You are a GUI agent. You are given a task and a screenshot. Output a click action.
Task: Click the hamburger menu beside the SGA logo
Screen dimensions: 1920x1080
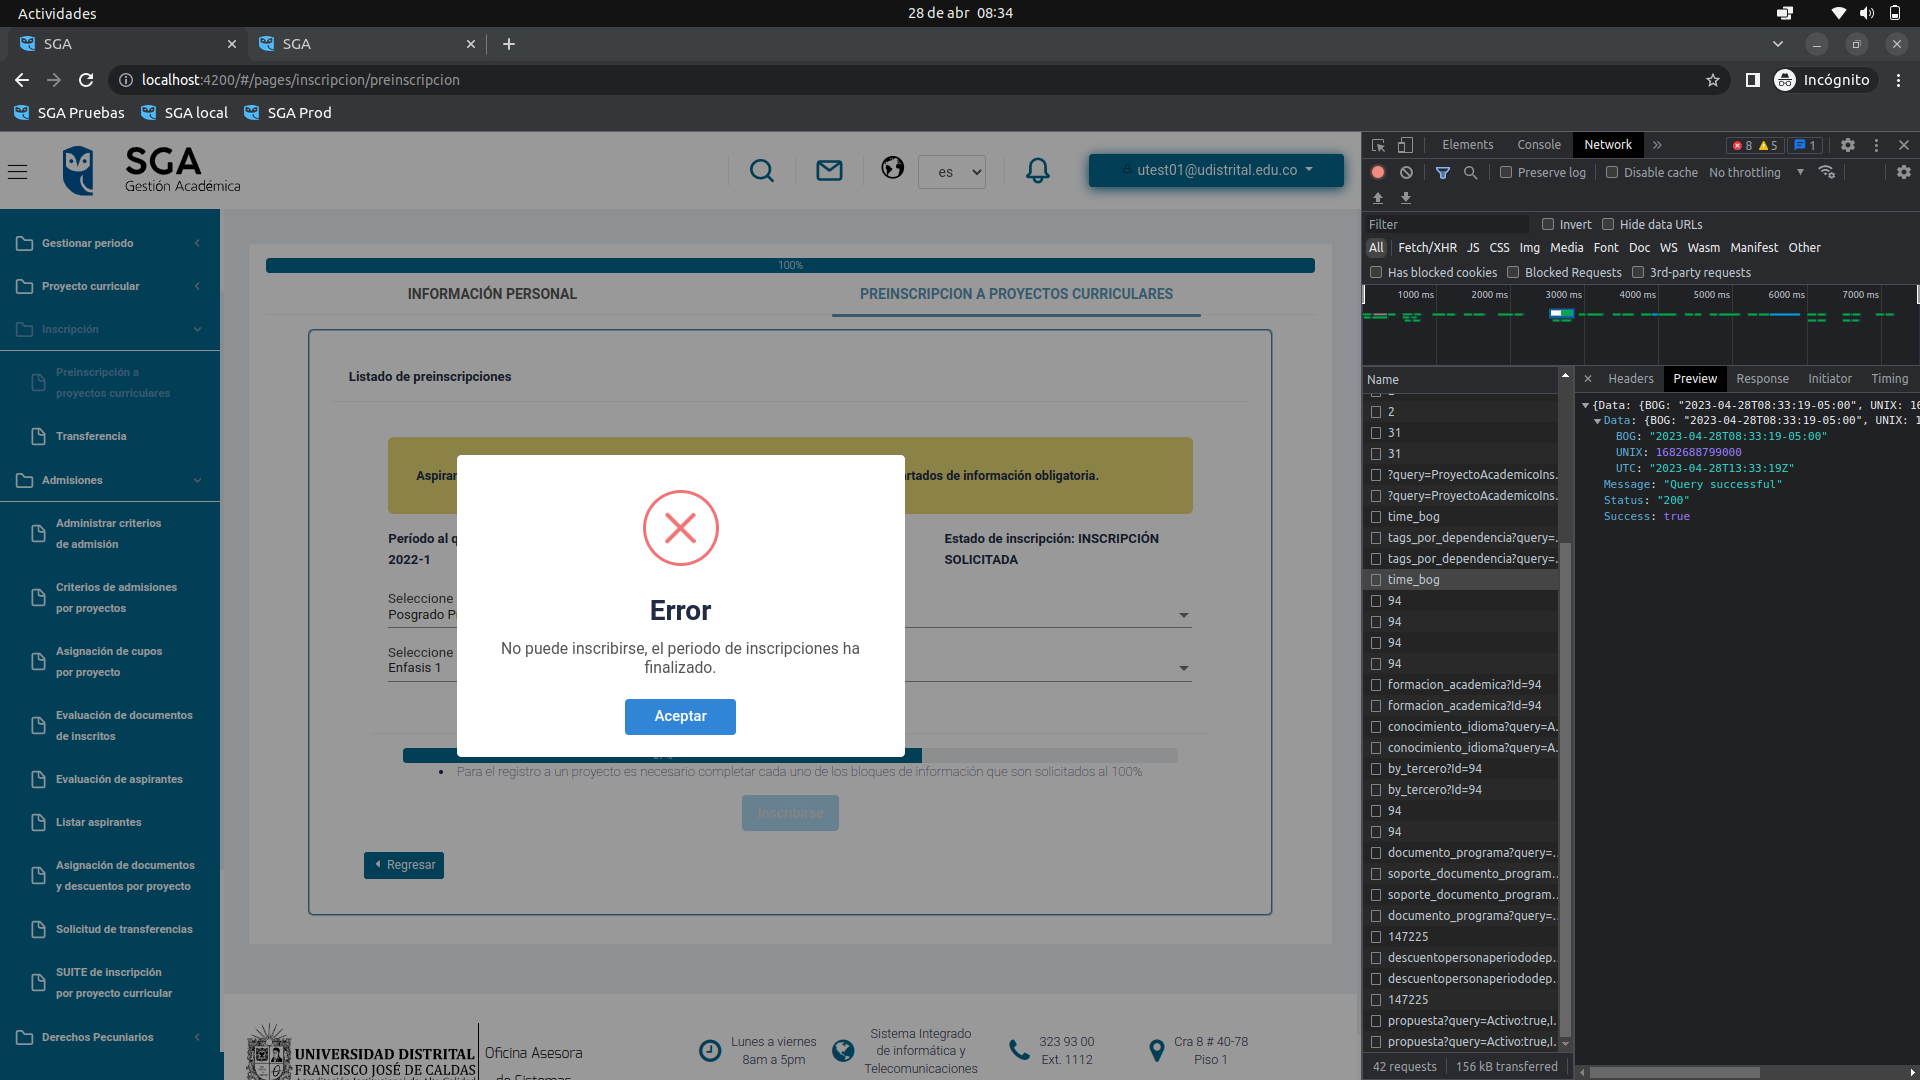(x=18, y=172)
